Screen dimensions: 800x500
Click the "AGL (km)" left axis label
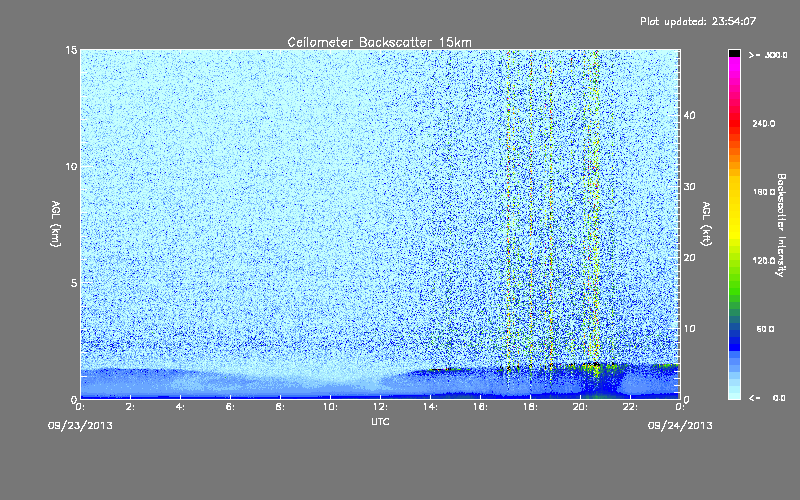pos(56,224)
